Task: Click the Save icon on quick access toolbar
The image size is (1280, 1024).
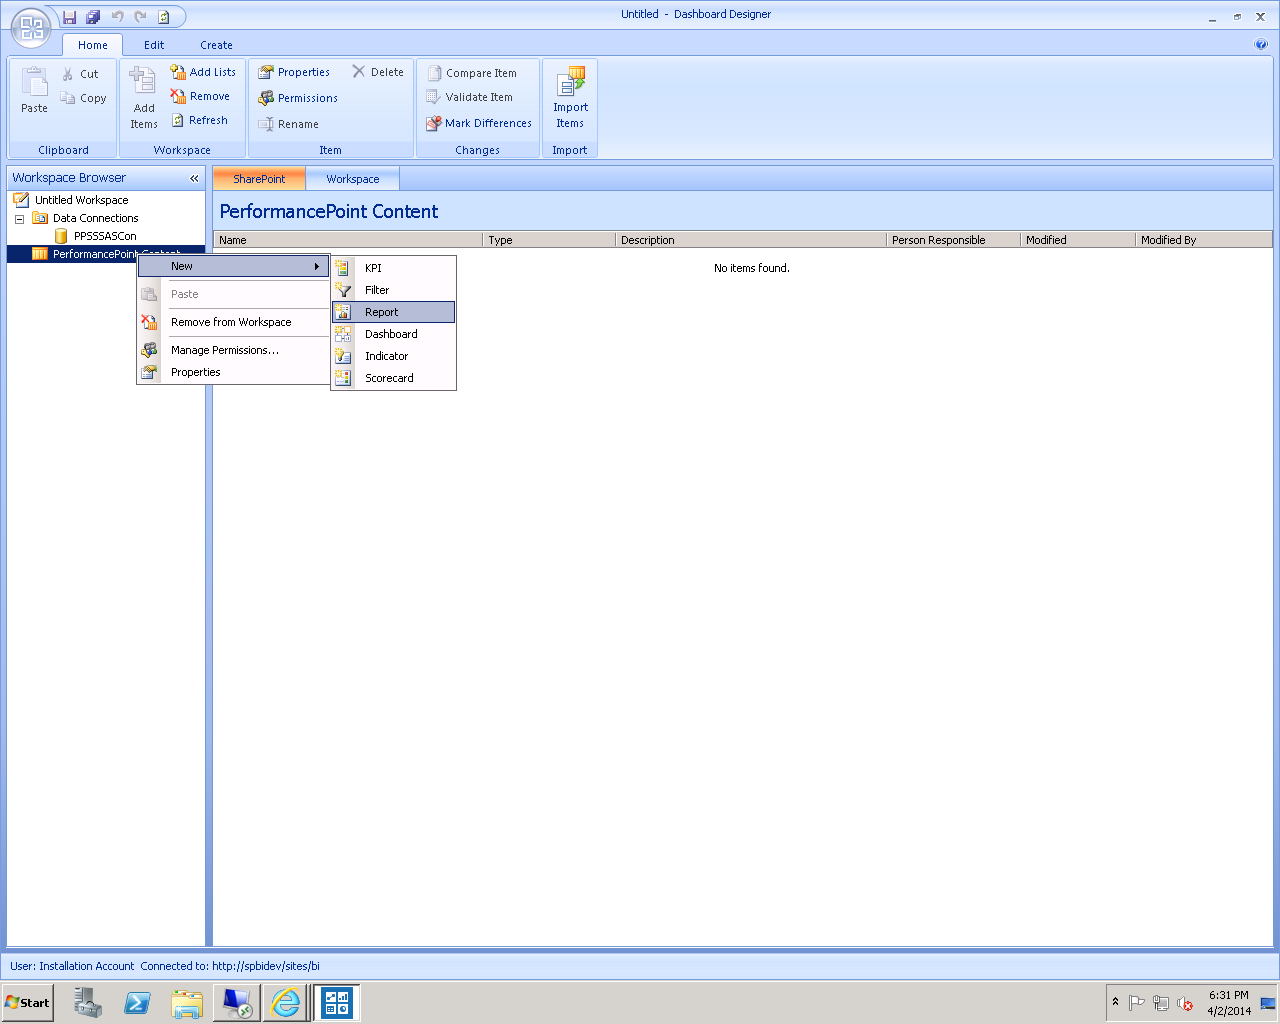Action: click(68, 16)
